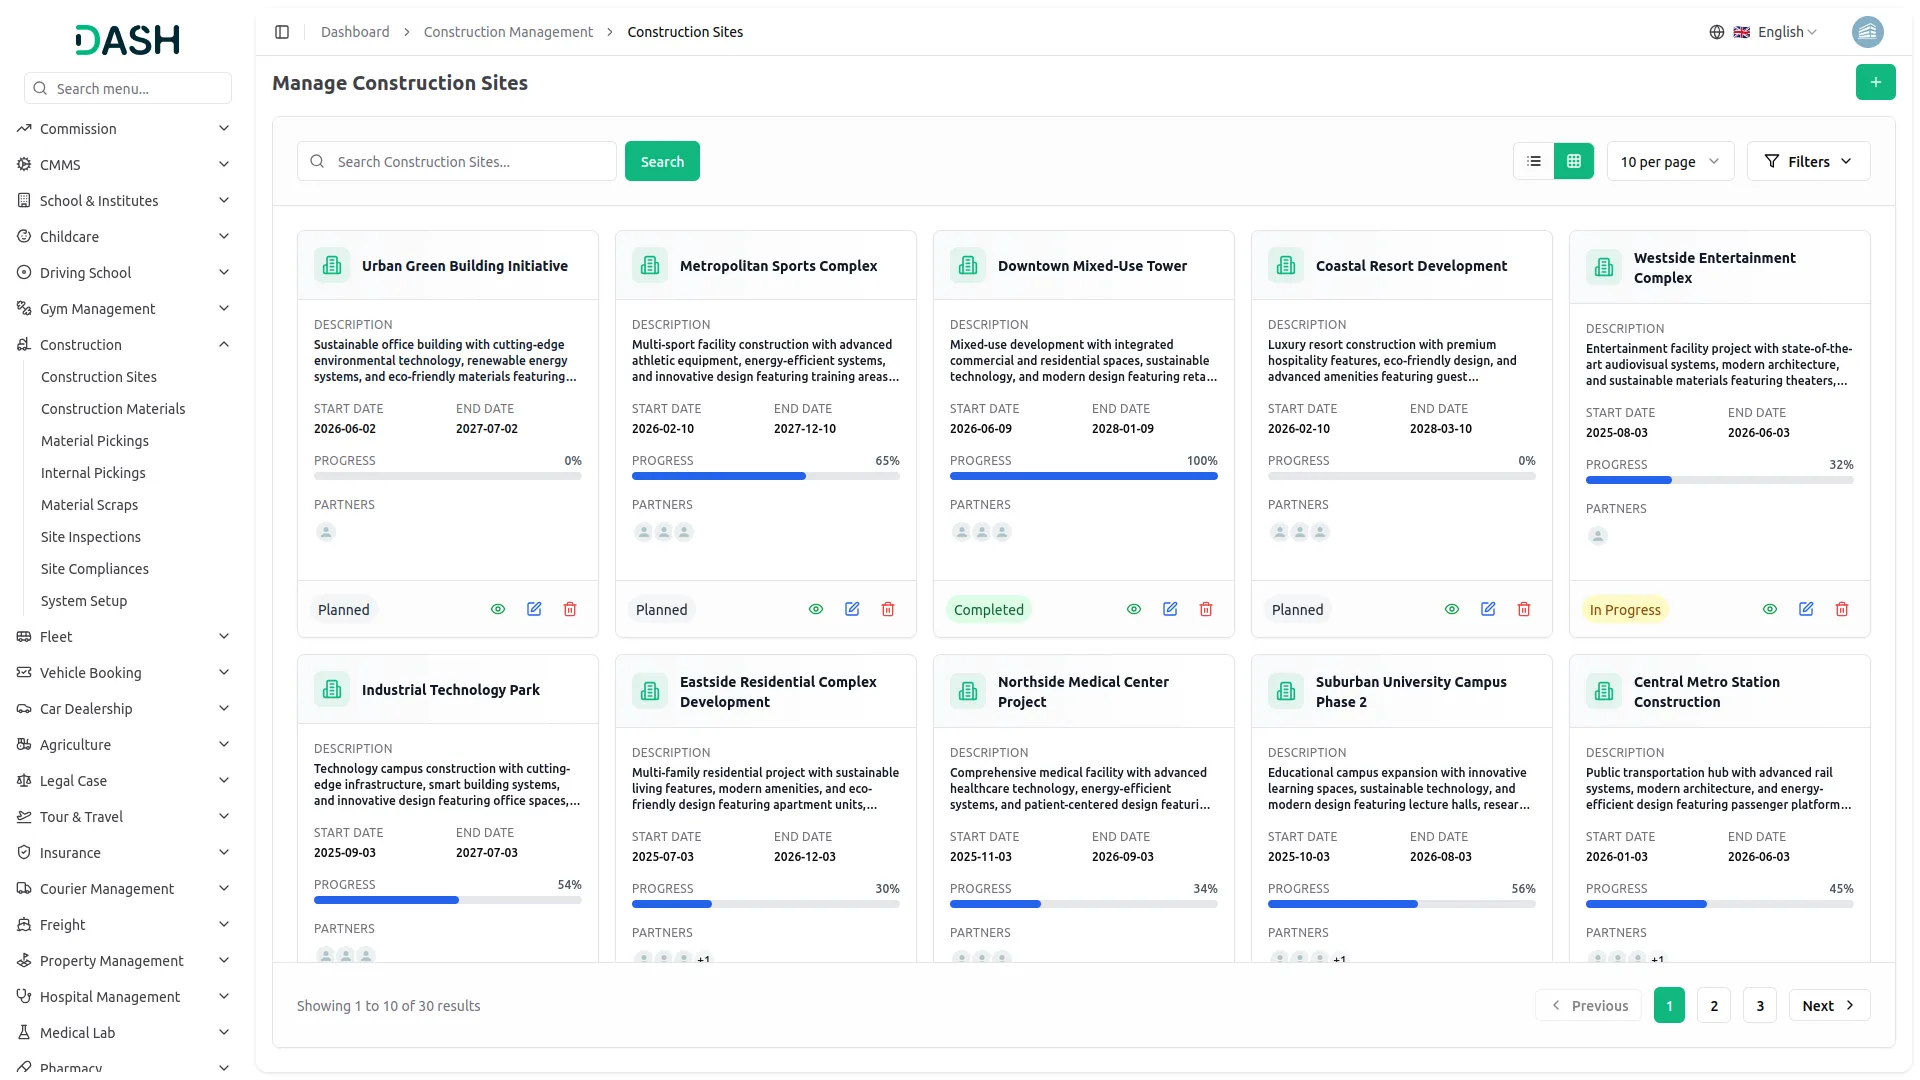Expand the Filters dropdown

[1808, 161]
